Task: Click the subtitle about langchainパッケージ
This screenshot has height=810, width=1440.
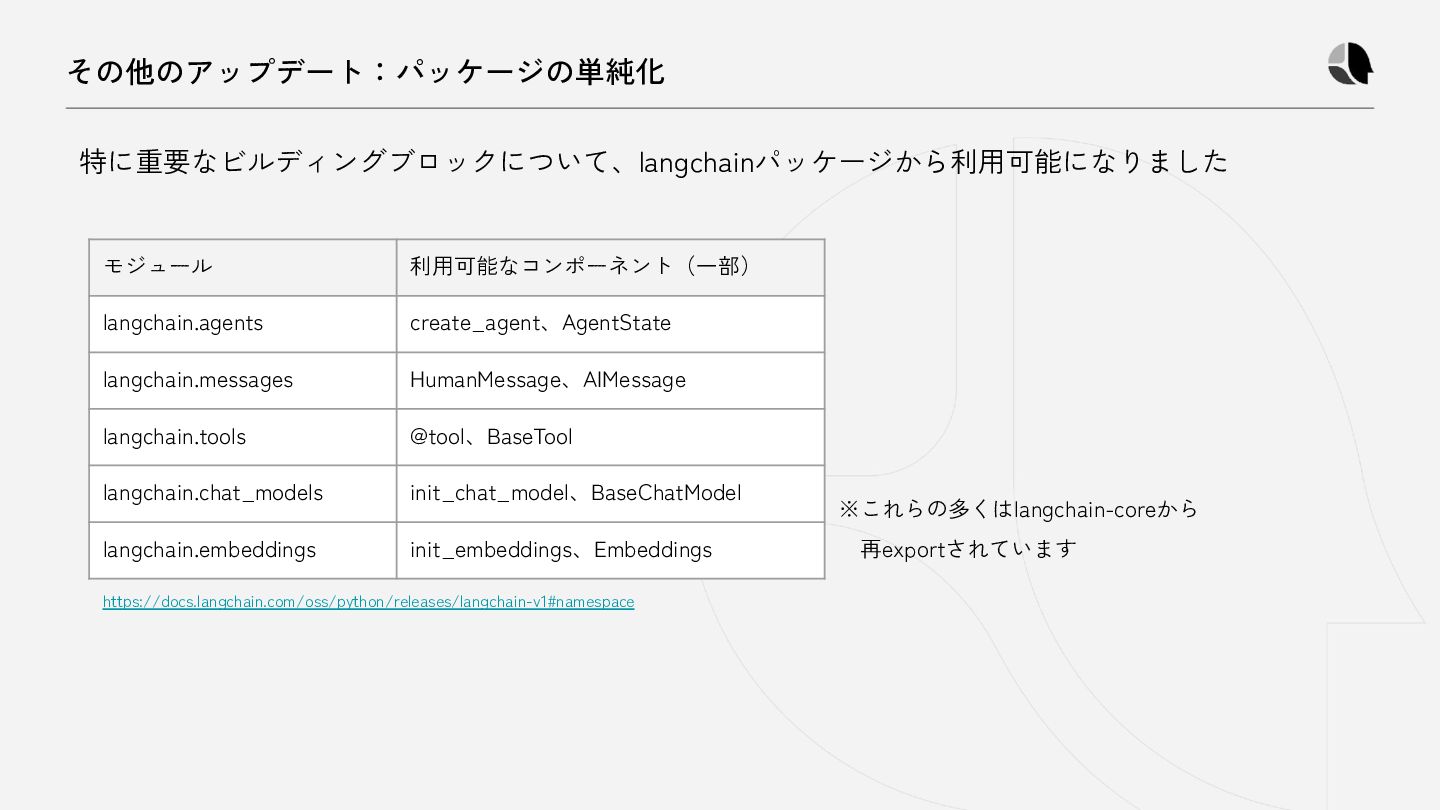Action: pos(653,161)
